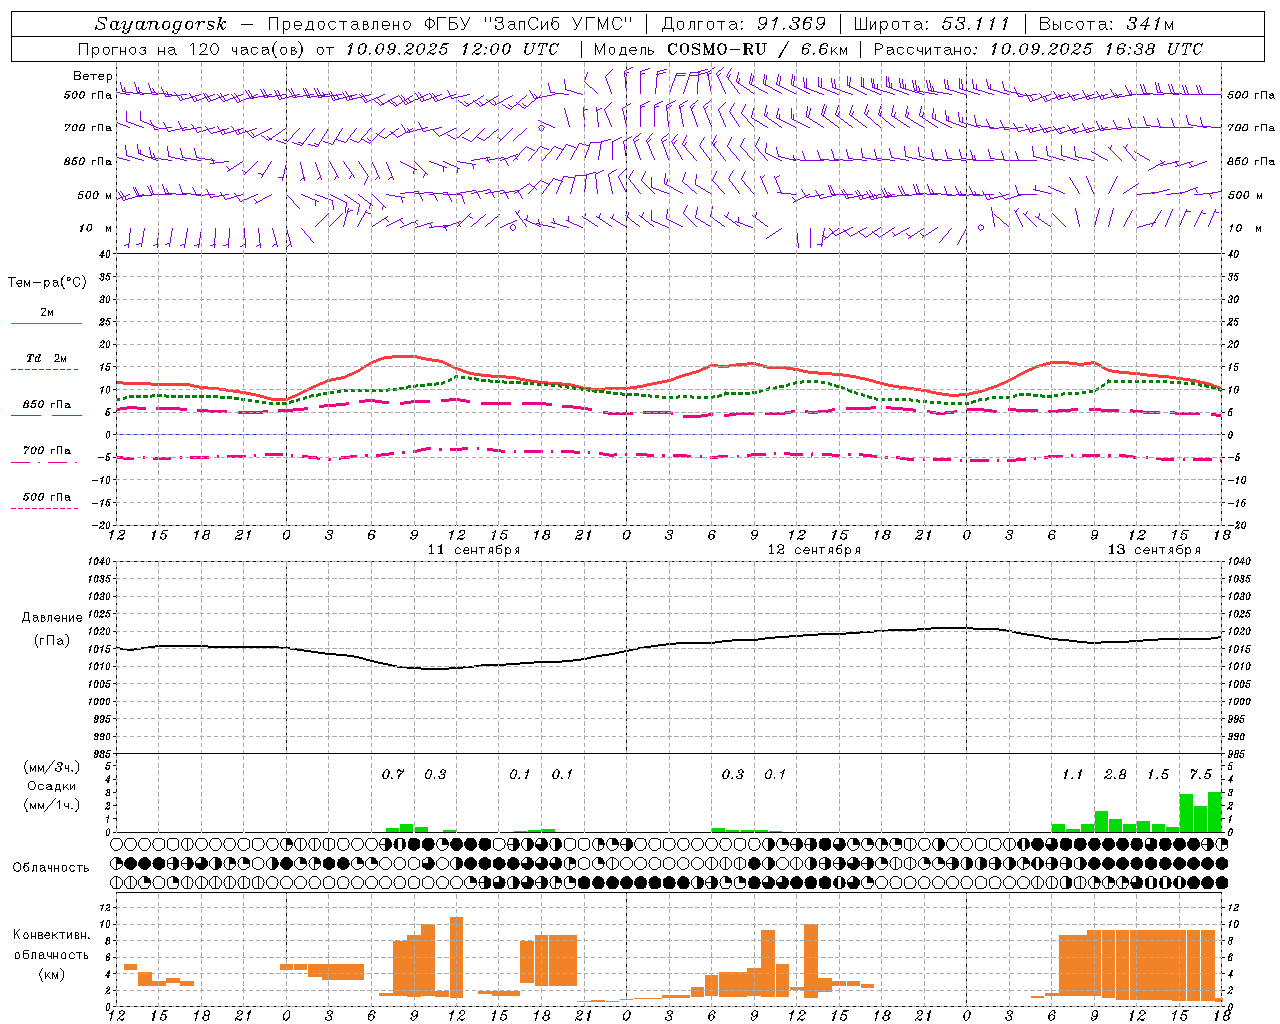Click the 7.5 precipitation amount value
Viewport: 1280px width, 1024px height.
[1200, 774]
